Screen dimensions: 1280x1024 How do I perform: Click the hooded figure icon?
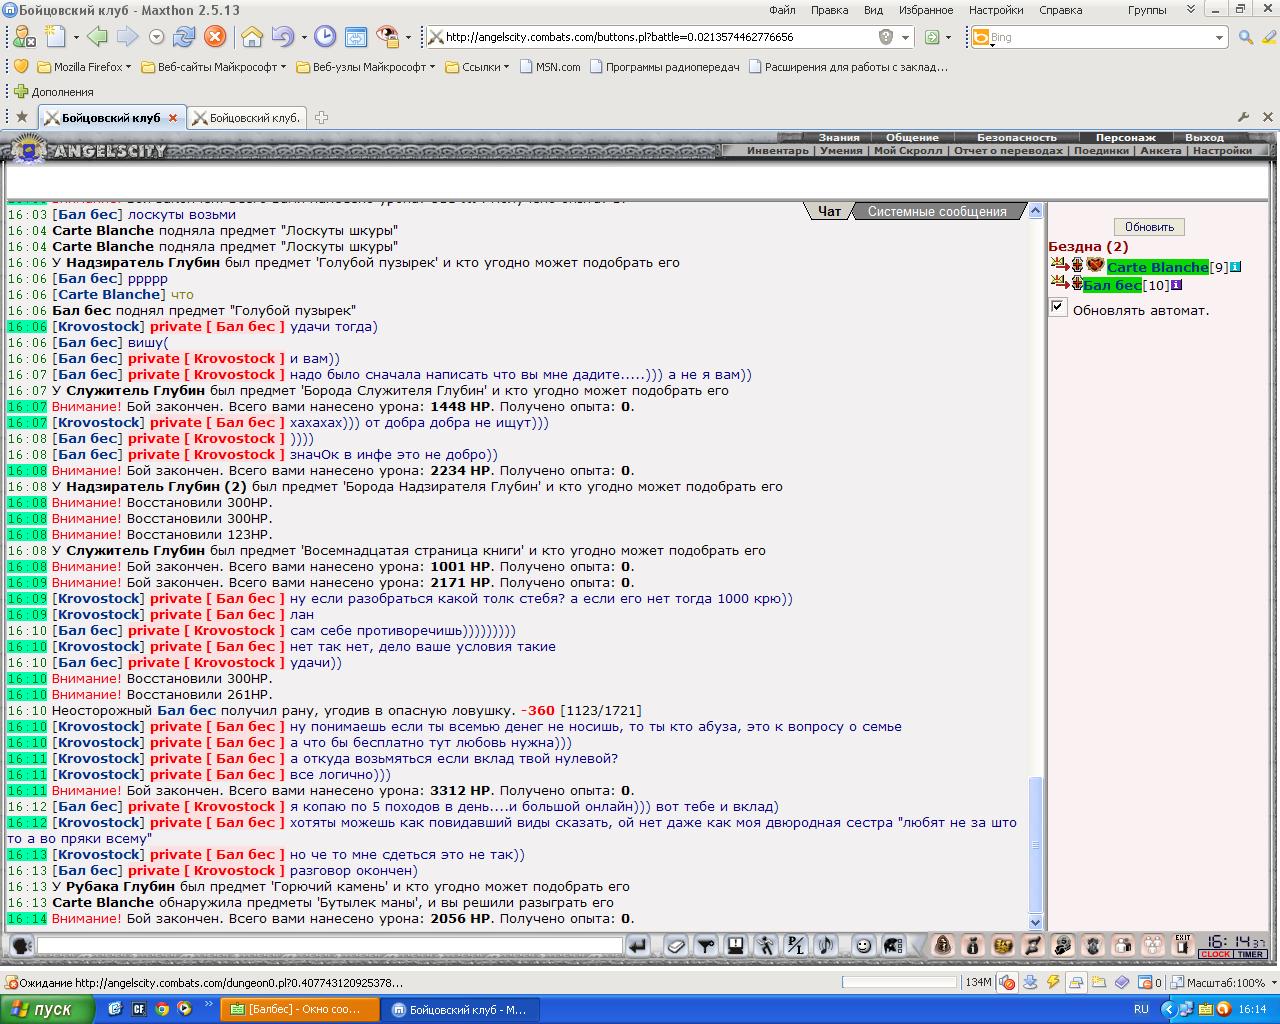(942, 945)
